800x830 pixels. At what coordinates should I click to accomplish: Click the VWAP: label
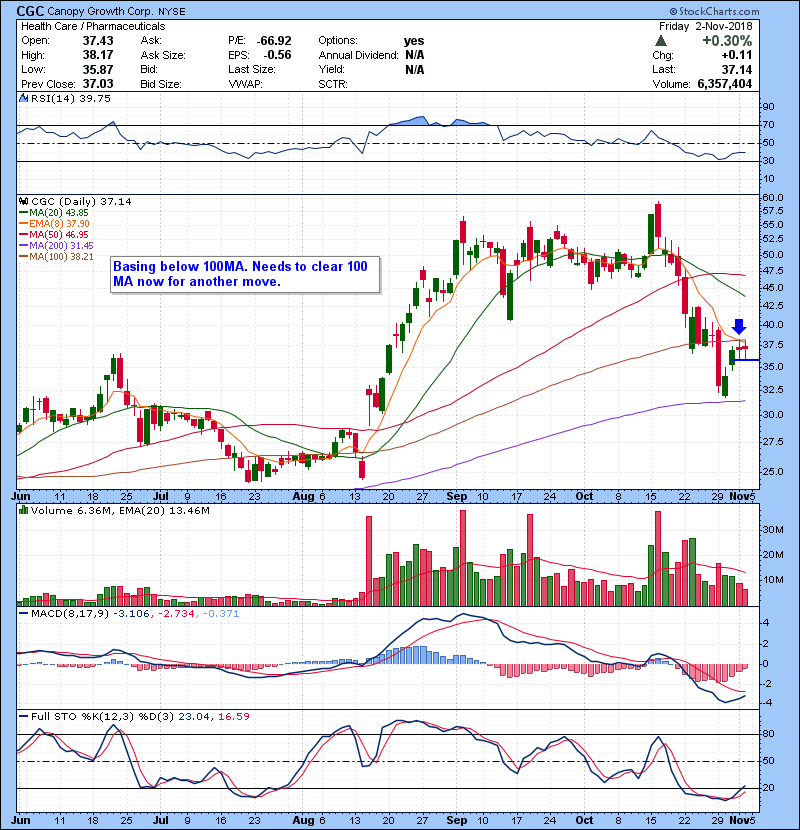coord(246,84)
